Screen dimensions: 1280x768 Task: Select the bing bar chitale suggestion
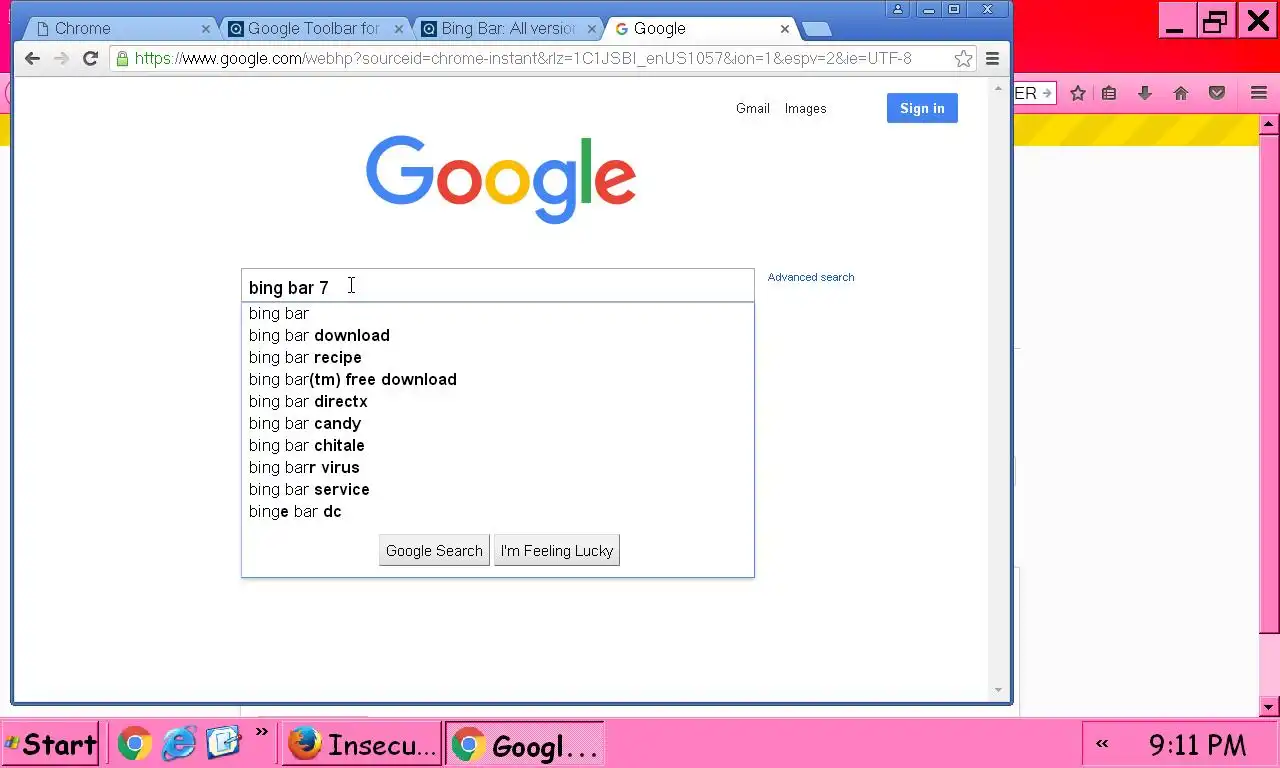tap(498, 445)
